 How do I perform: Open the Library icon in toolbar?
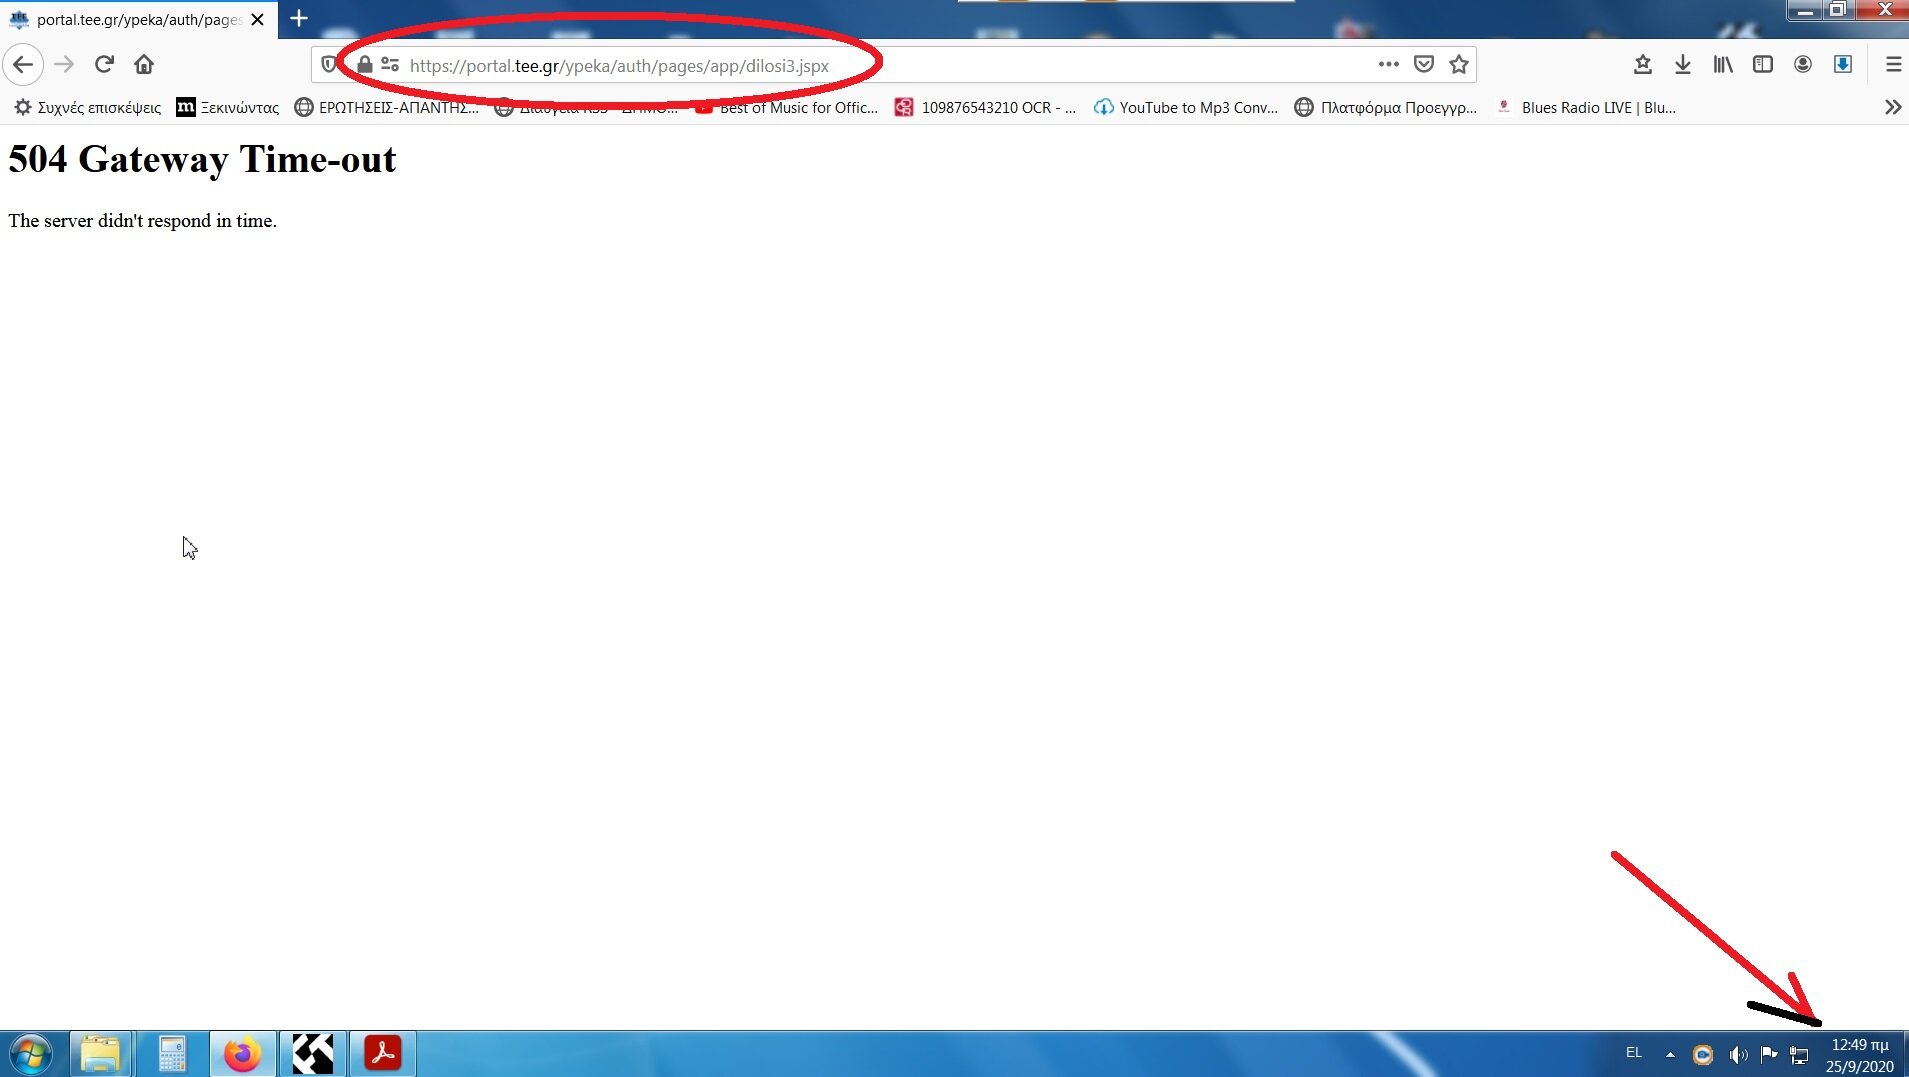pyautogui.click(x=1722, y=65)
